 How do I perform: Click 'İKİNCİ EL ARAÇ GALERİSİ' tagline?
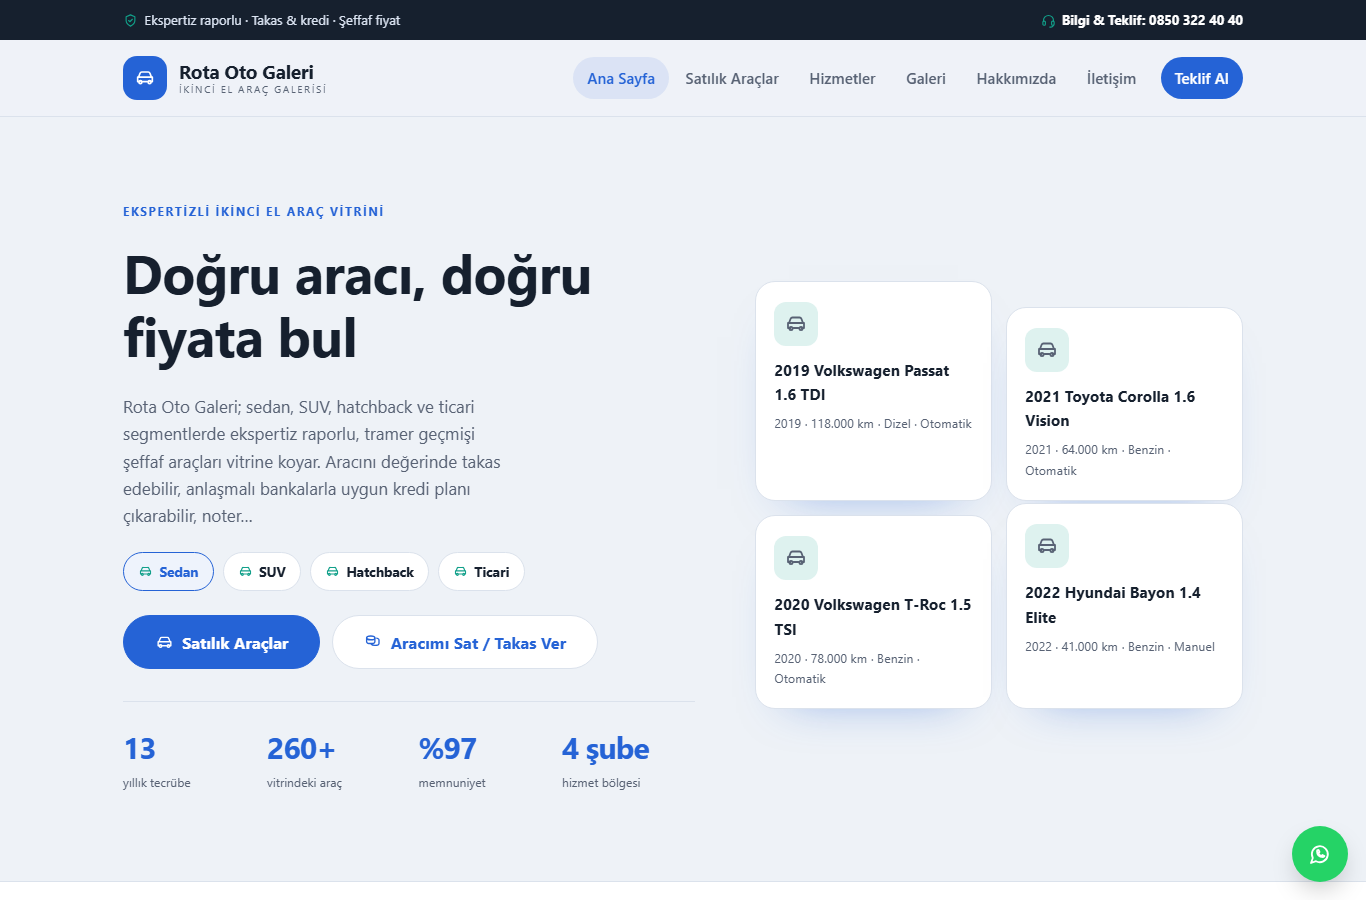click(x=252, y=90)
